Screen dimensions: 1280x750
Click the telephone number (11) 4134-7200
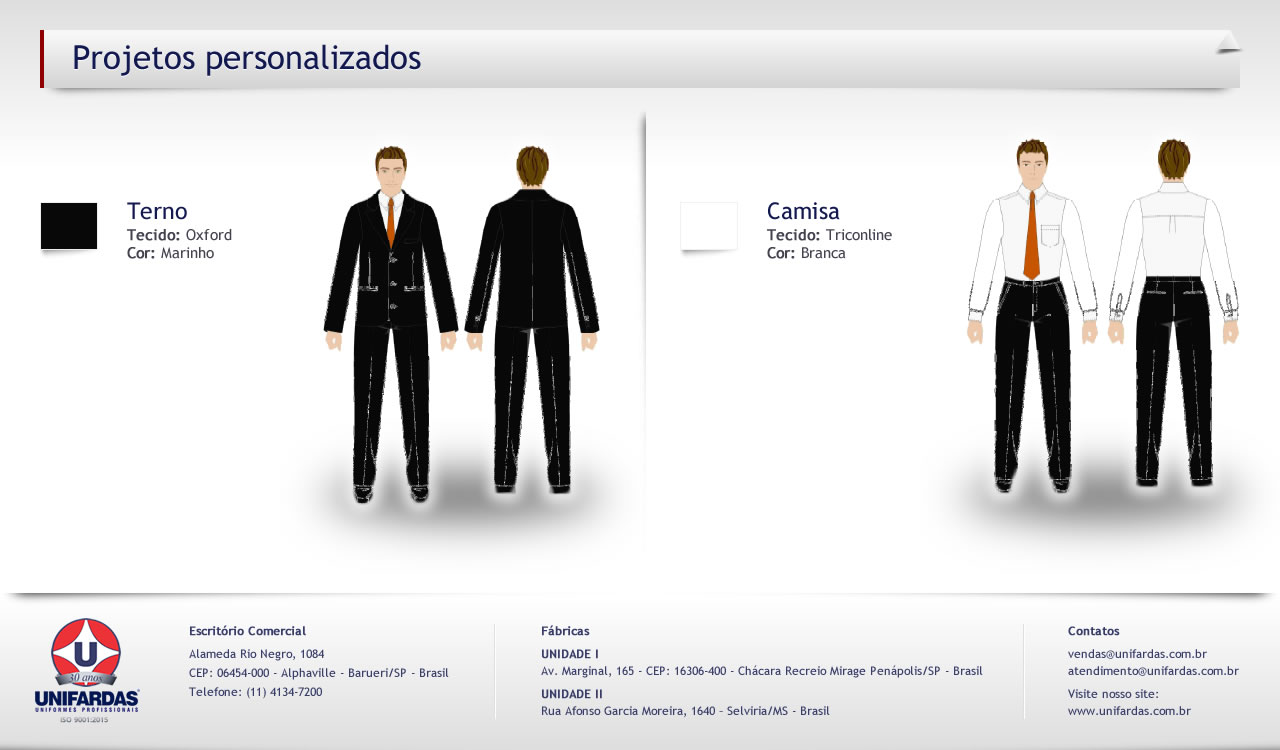pyautogui.click(x=284, y=691)
